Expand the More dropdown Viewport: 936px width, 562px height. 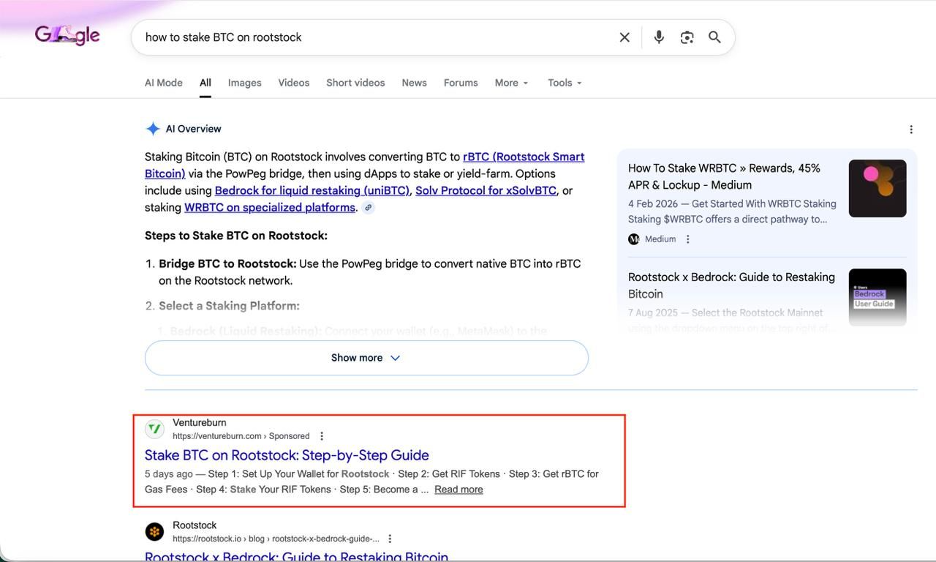pyautogui.click(x=512, y=82)
